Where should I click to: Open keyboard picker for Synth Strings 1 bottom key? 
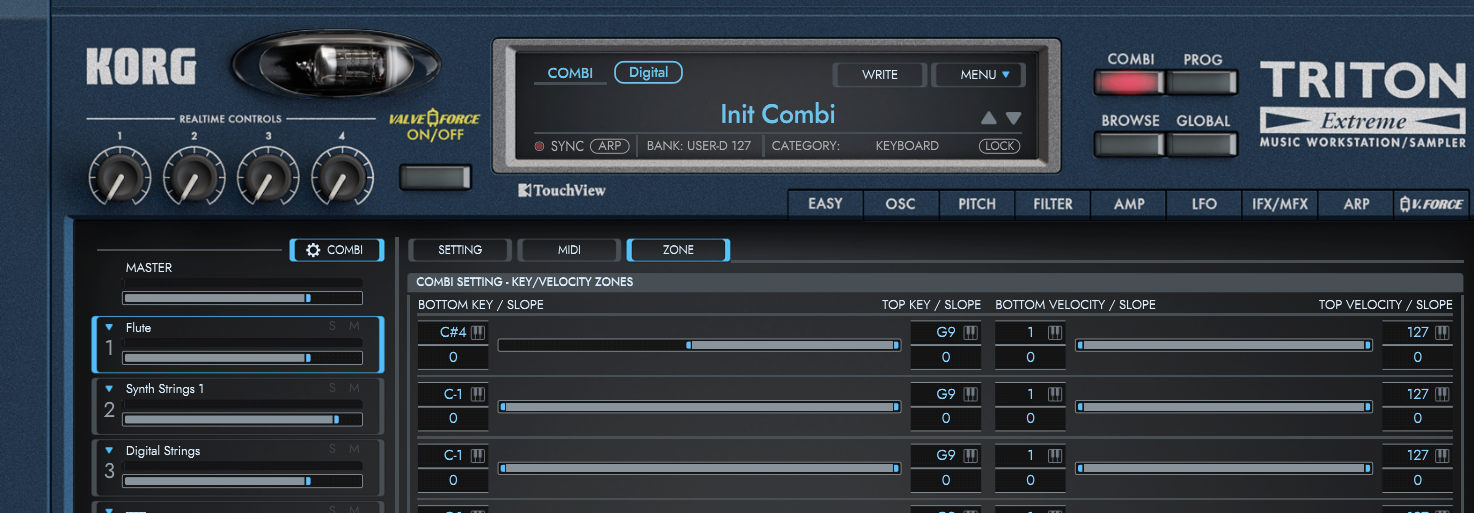point(478,394)
